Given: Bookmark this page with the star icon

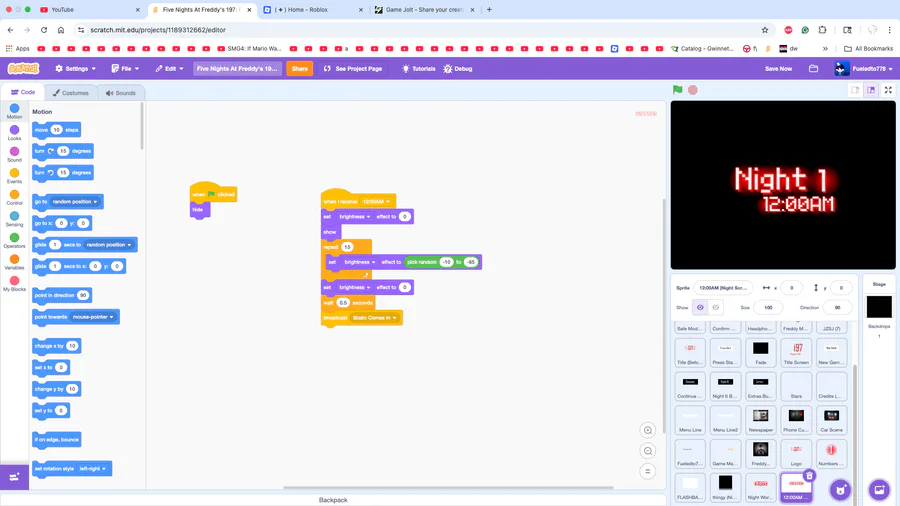Looking at the screenshot, I should click(765, 30).
